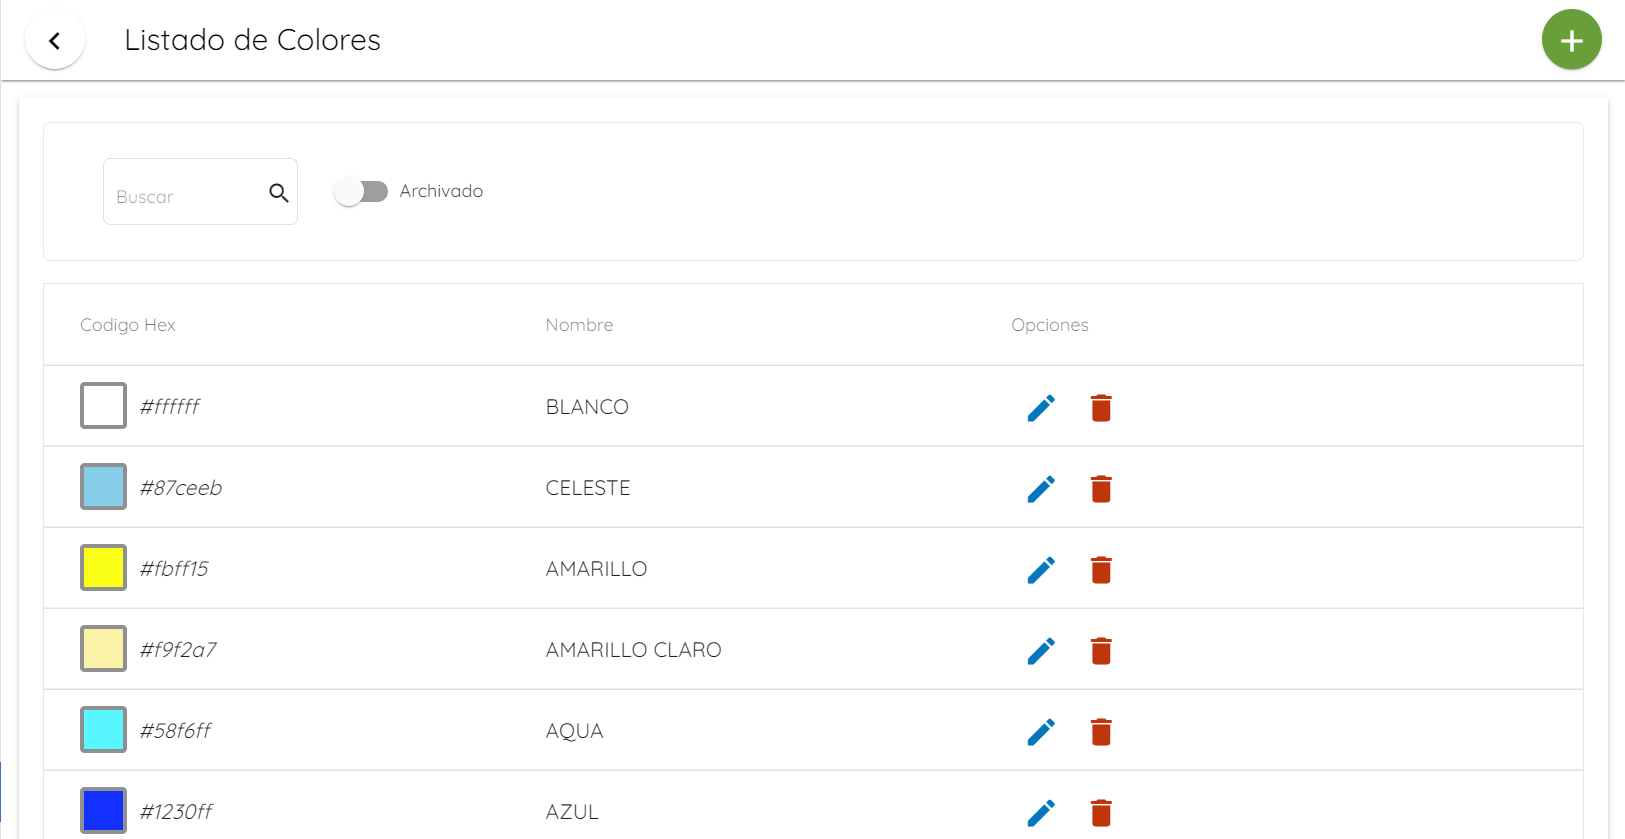
Task: Click the AZUL blue swatch
Action: click(x=103, y=810)
